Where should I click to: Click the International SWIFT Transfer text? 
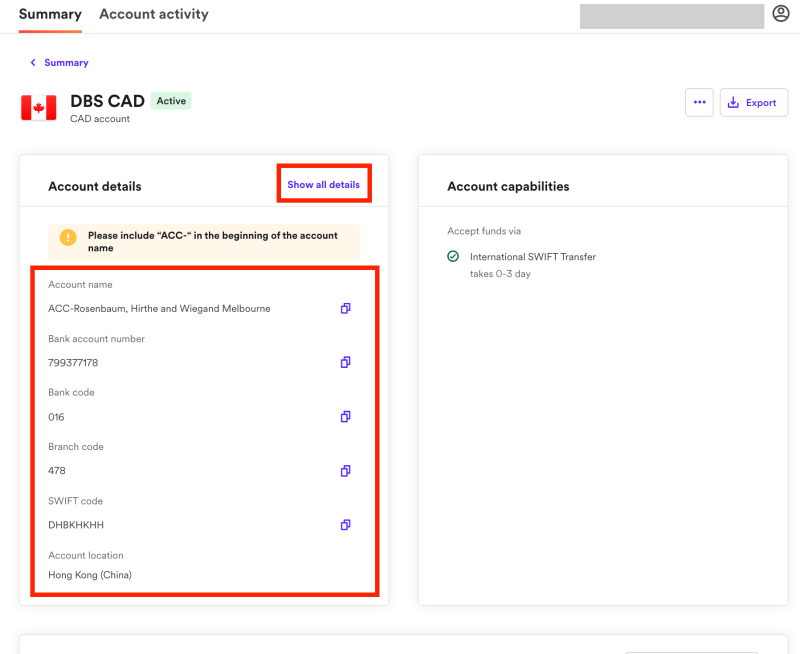[x=533, y=257]
